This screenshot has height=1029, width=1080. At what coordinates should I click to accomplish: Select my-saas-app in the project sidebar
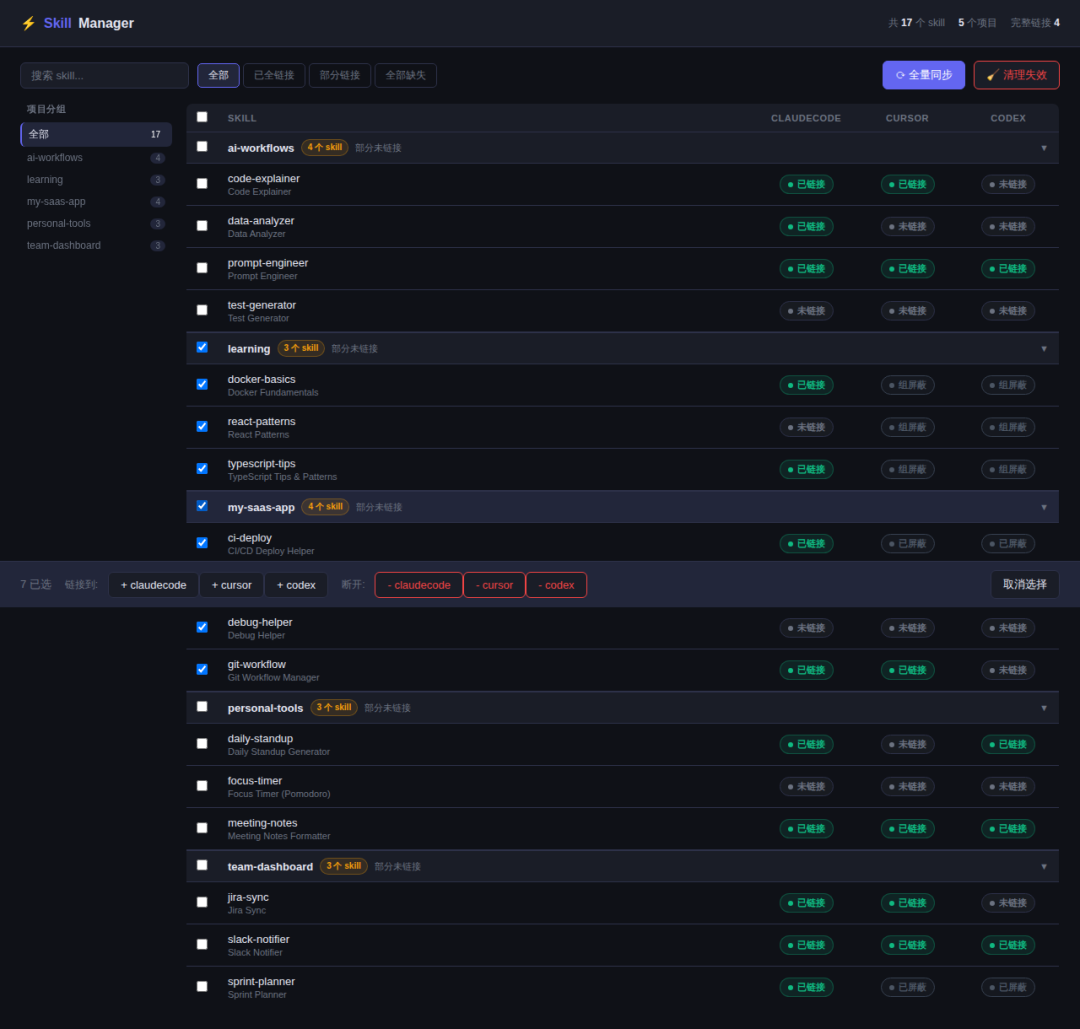55,202
